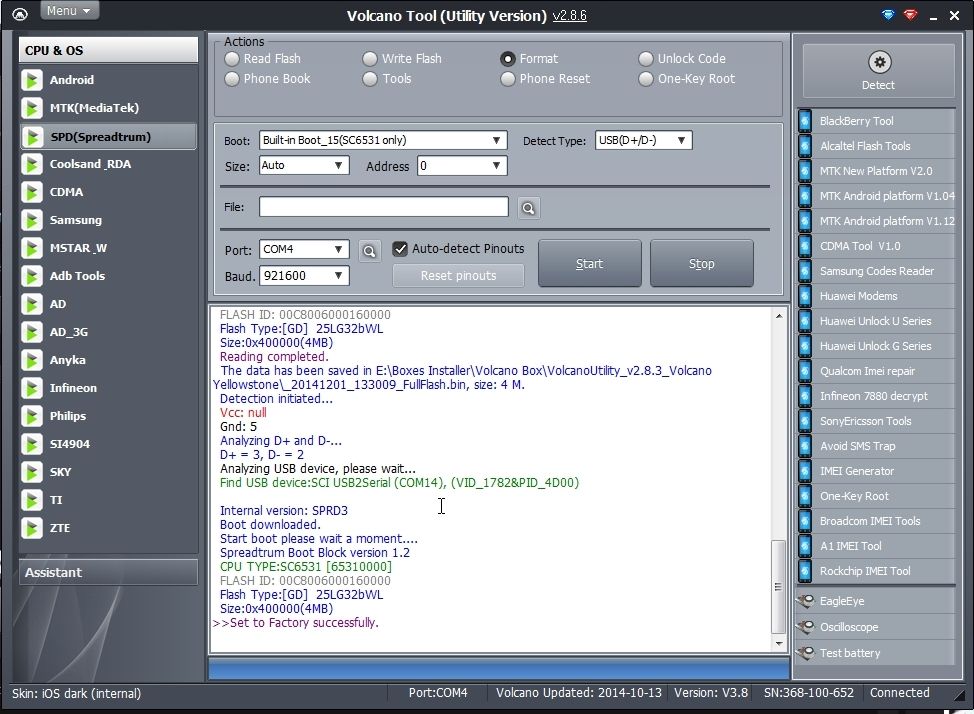Click the Detect gear icon
974x714 pixels.
click(879, 62)
